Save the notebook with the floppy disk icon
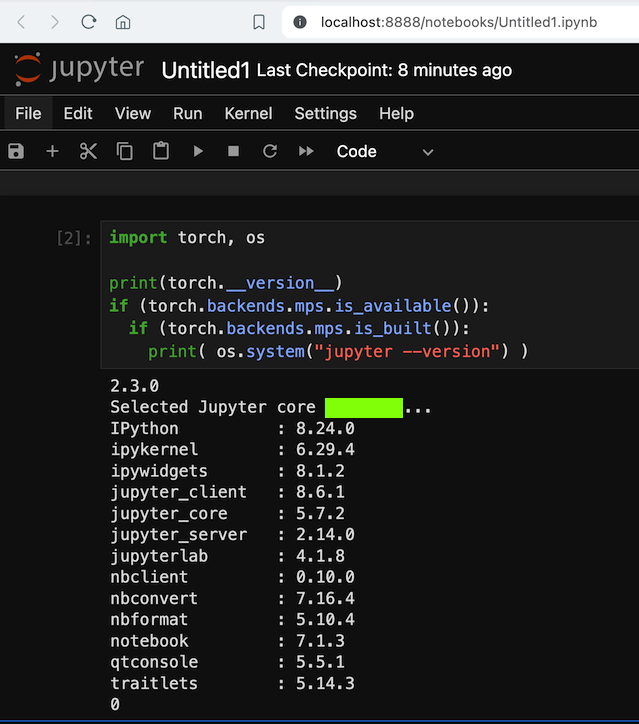The height and width of the screenshot is (724, 639). 16,151
